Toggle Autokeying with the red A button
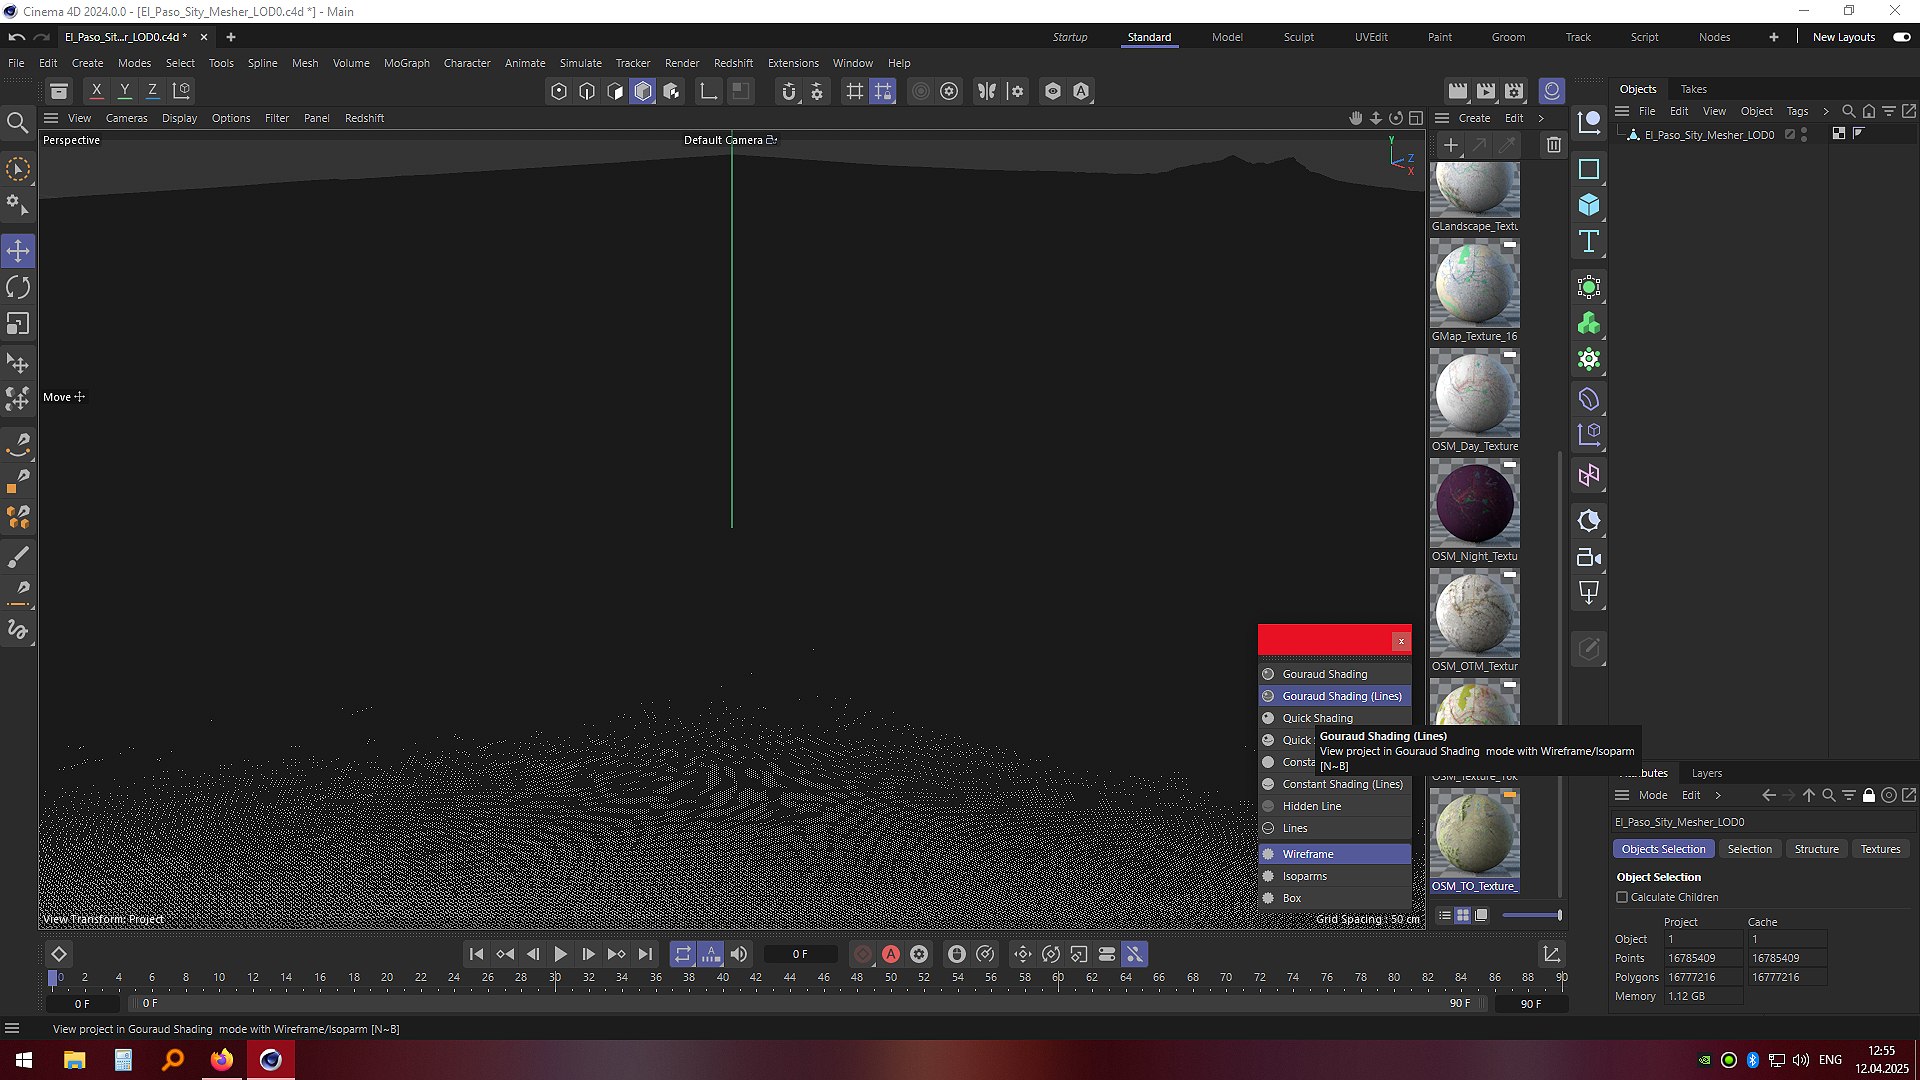The height and width of the screenshot is (1080, 1920). 891,954
